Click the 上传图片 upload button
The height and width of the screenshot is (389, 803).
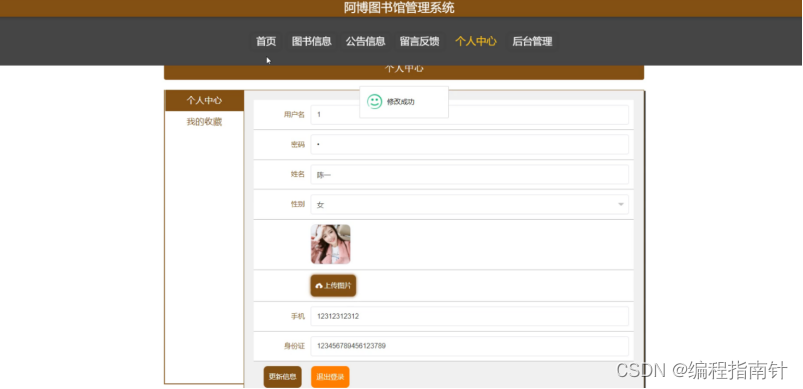(x=333, y=286)
